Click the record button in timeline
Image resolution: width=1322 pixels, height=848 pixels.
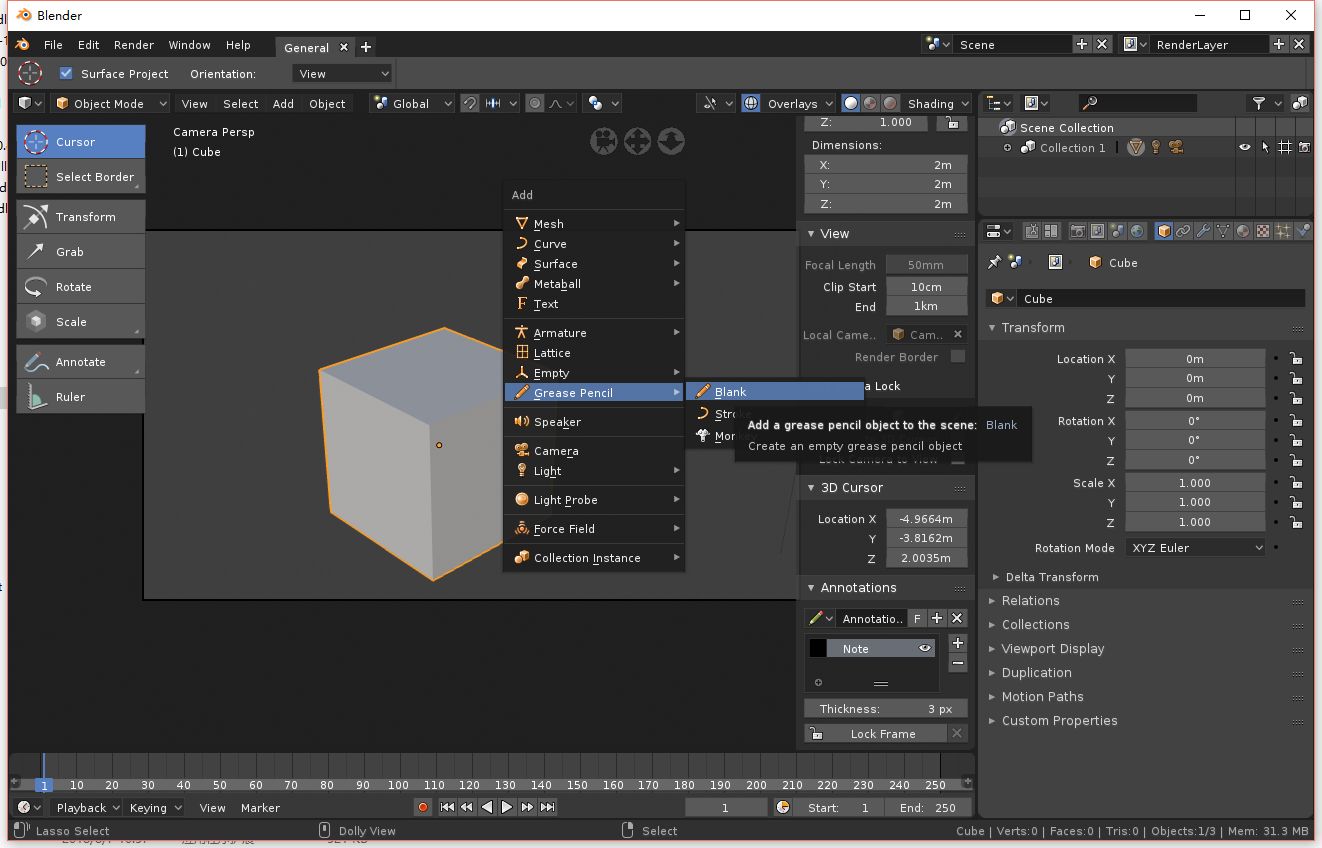pos(423,808)
